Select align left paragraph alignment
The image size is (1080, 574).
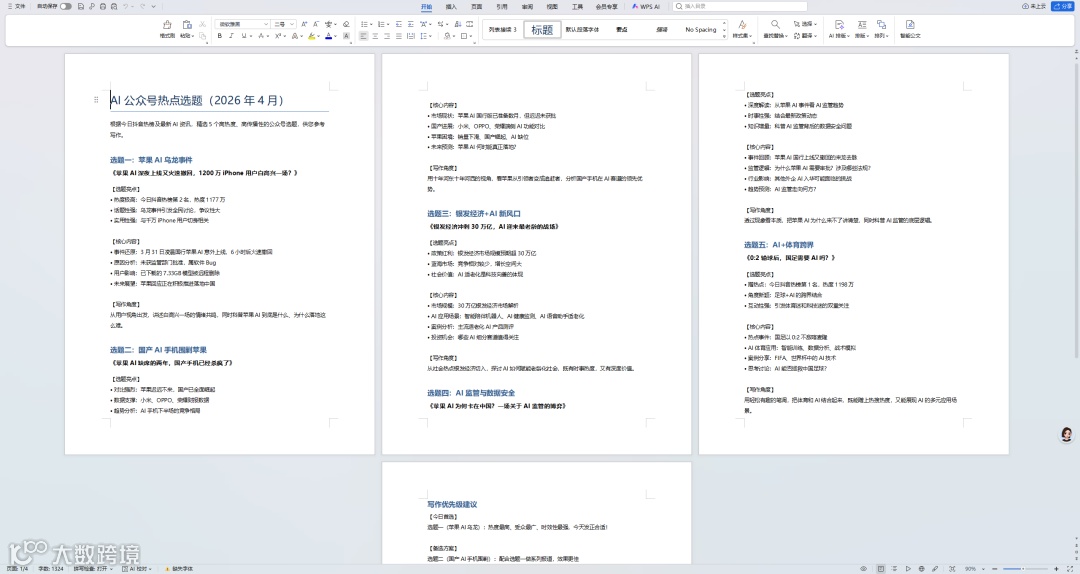pos(364,36)
